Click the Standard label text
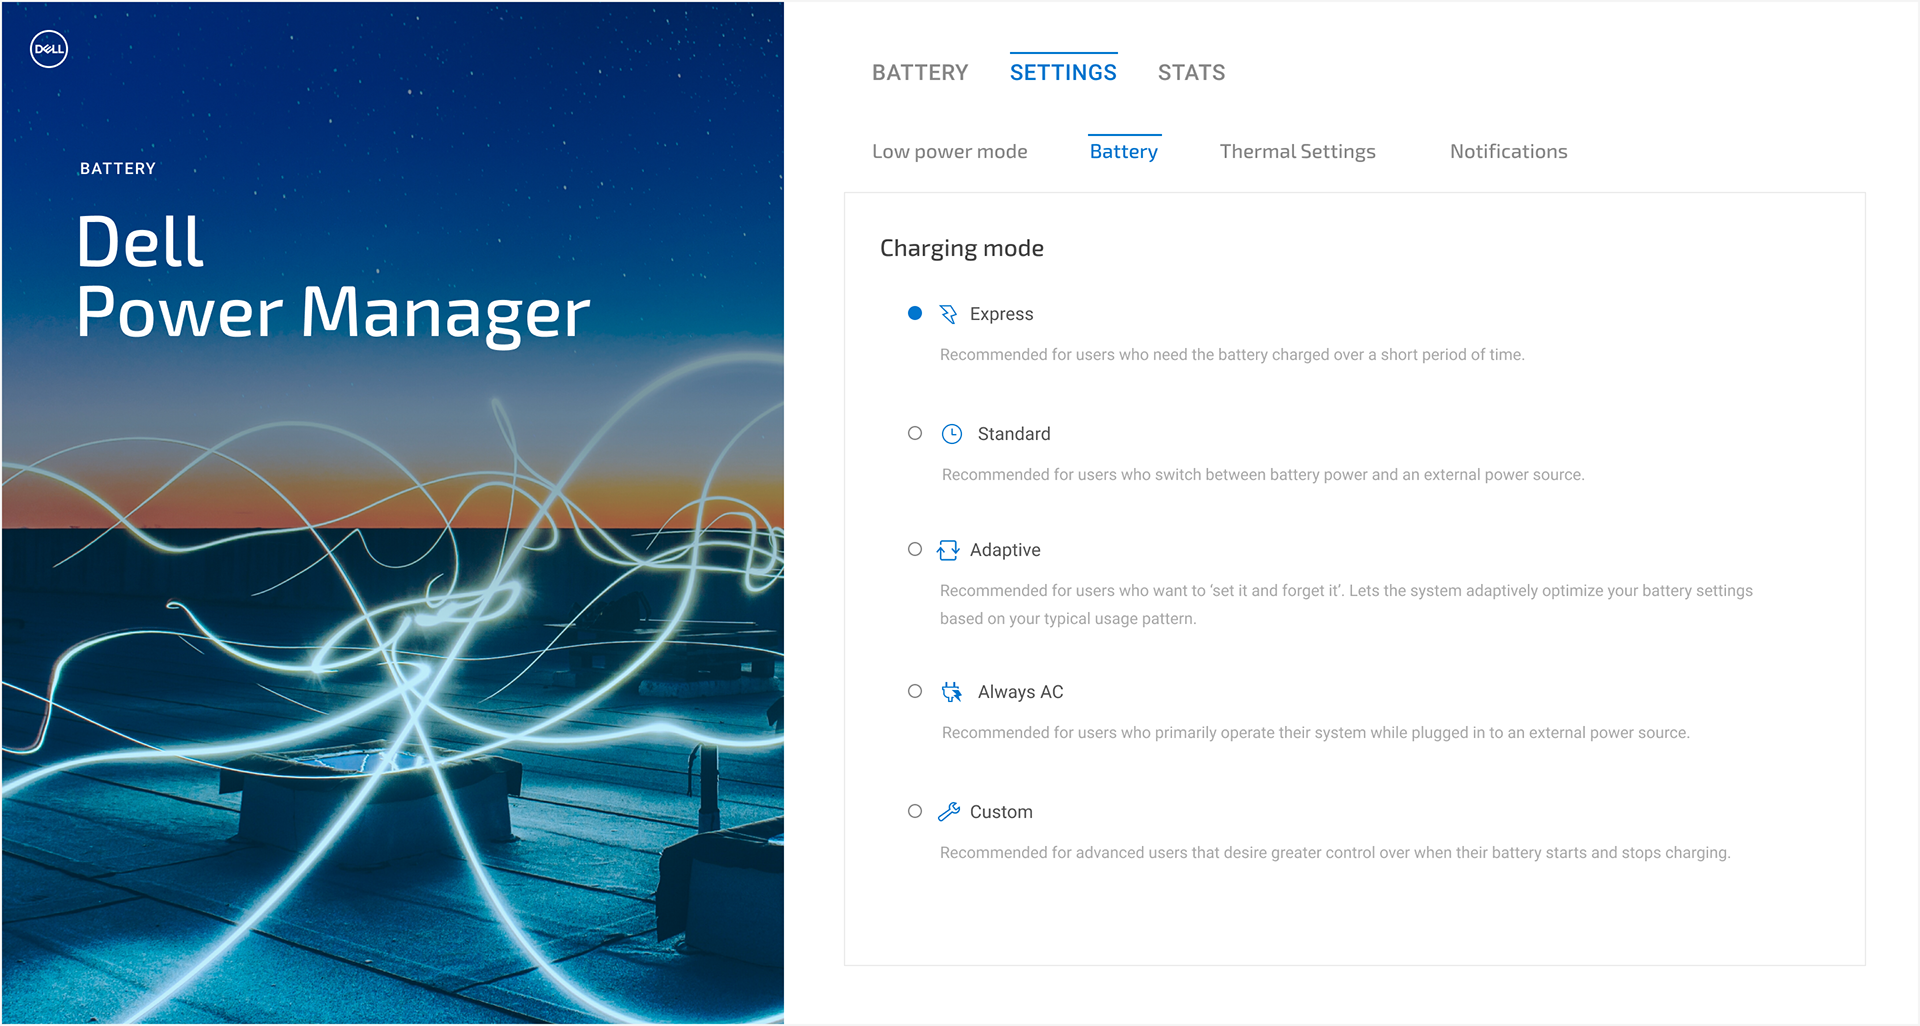Screen dimensions: 1920x1026 coord(1014,434)
